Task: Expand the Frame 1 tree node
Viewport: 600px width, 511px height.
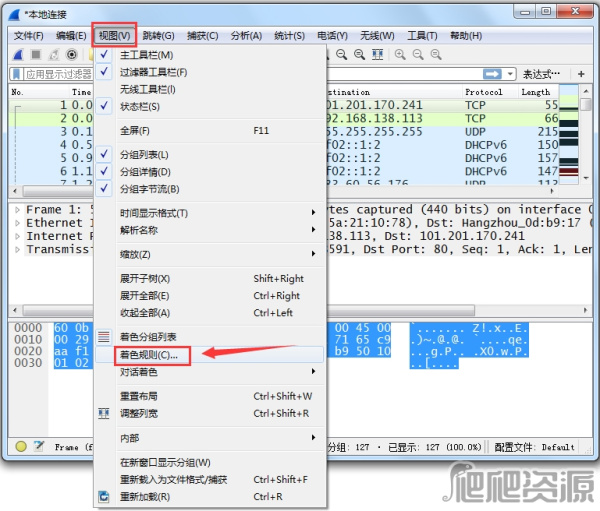Action: coord(17,210)
